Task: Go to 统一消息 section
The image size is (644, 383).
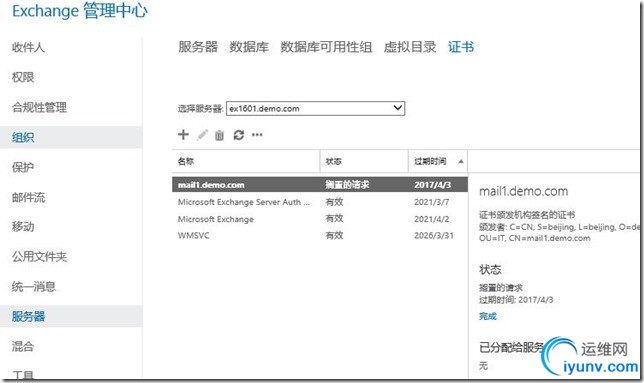Action: [34, 287]
